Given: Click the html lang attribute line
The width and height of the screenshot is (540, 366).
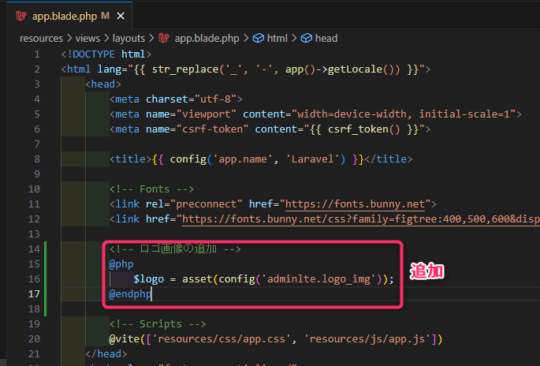Looking at the screenshot, I should pos(246,69).
